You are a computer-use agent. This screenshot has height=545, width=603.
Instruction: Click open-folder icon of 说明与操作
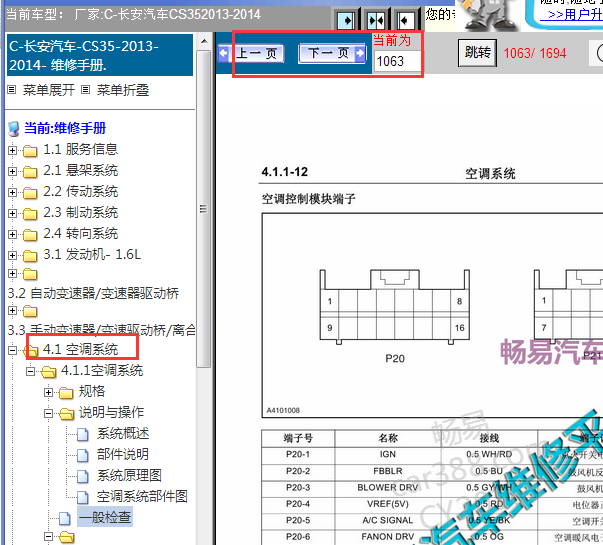(x=67, y=414)
